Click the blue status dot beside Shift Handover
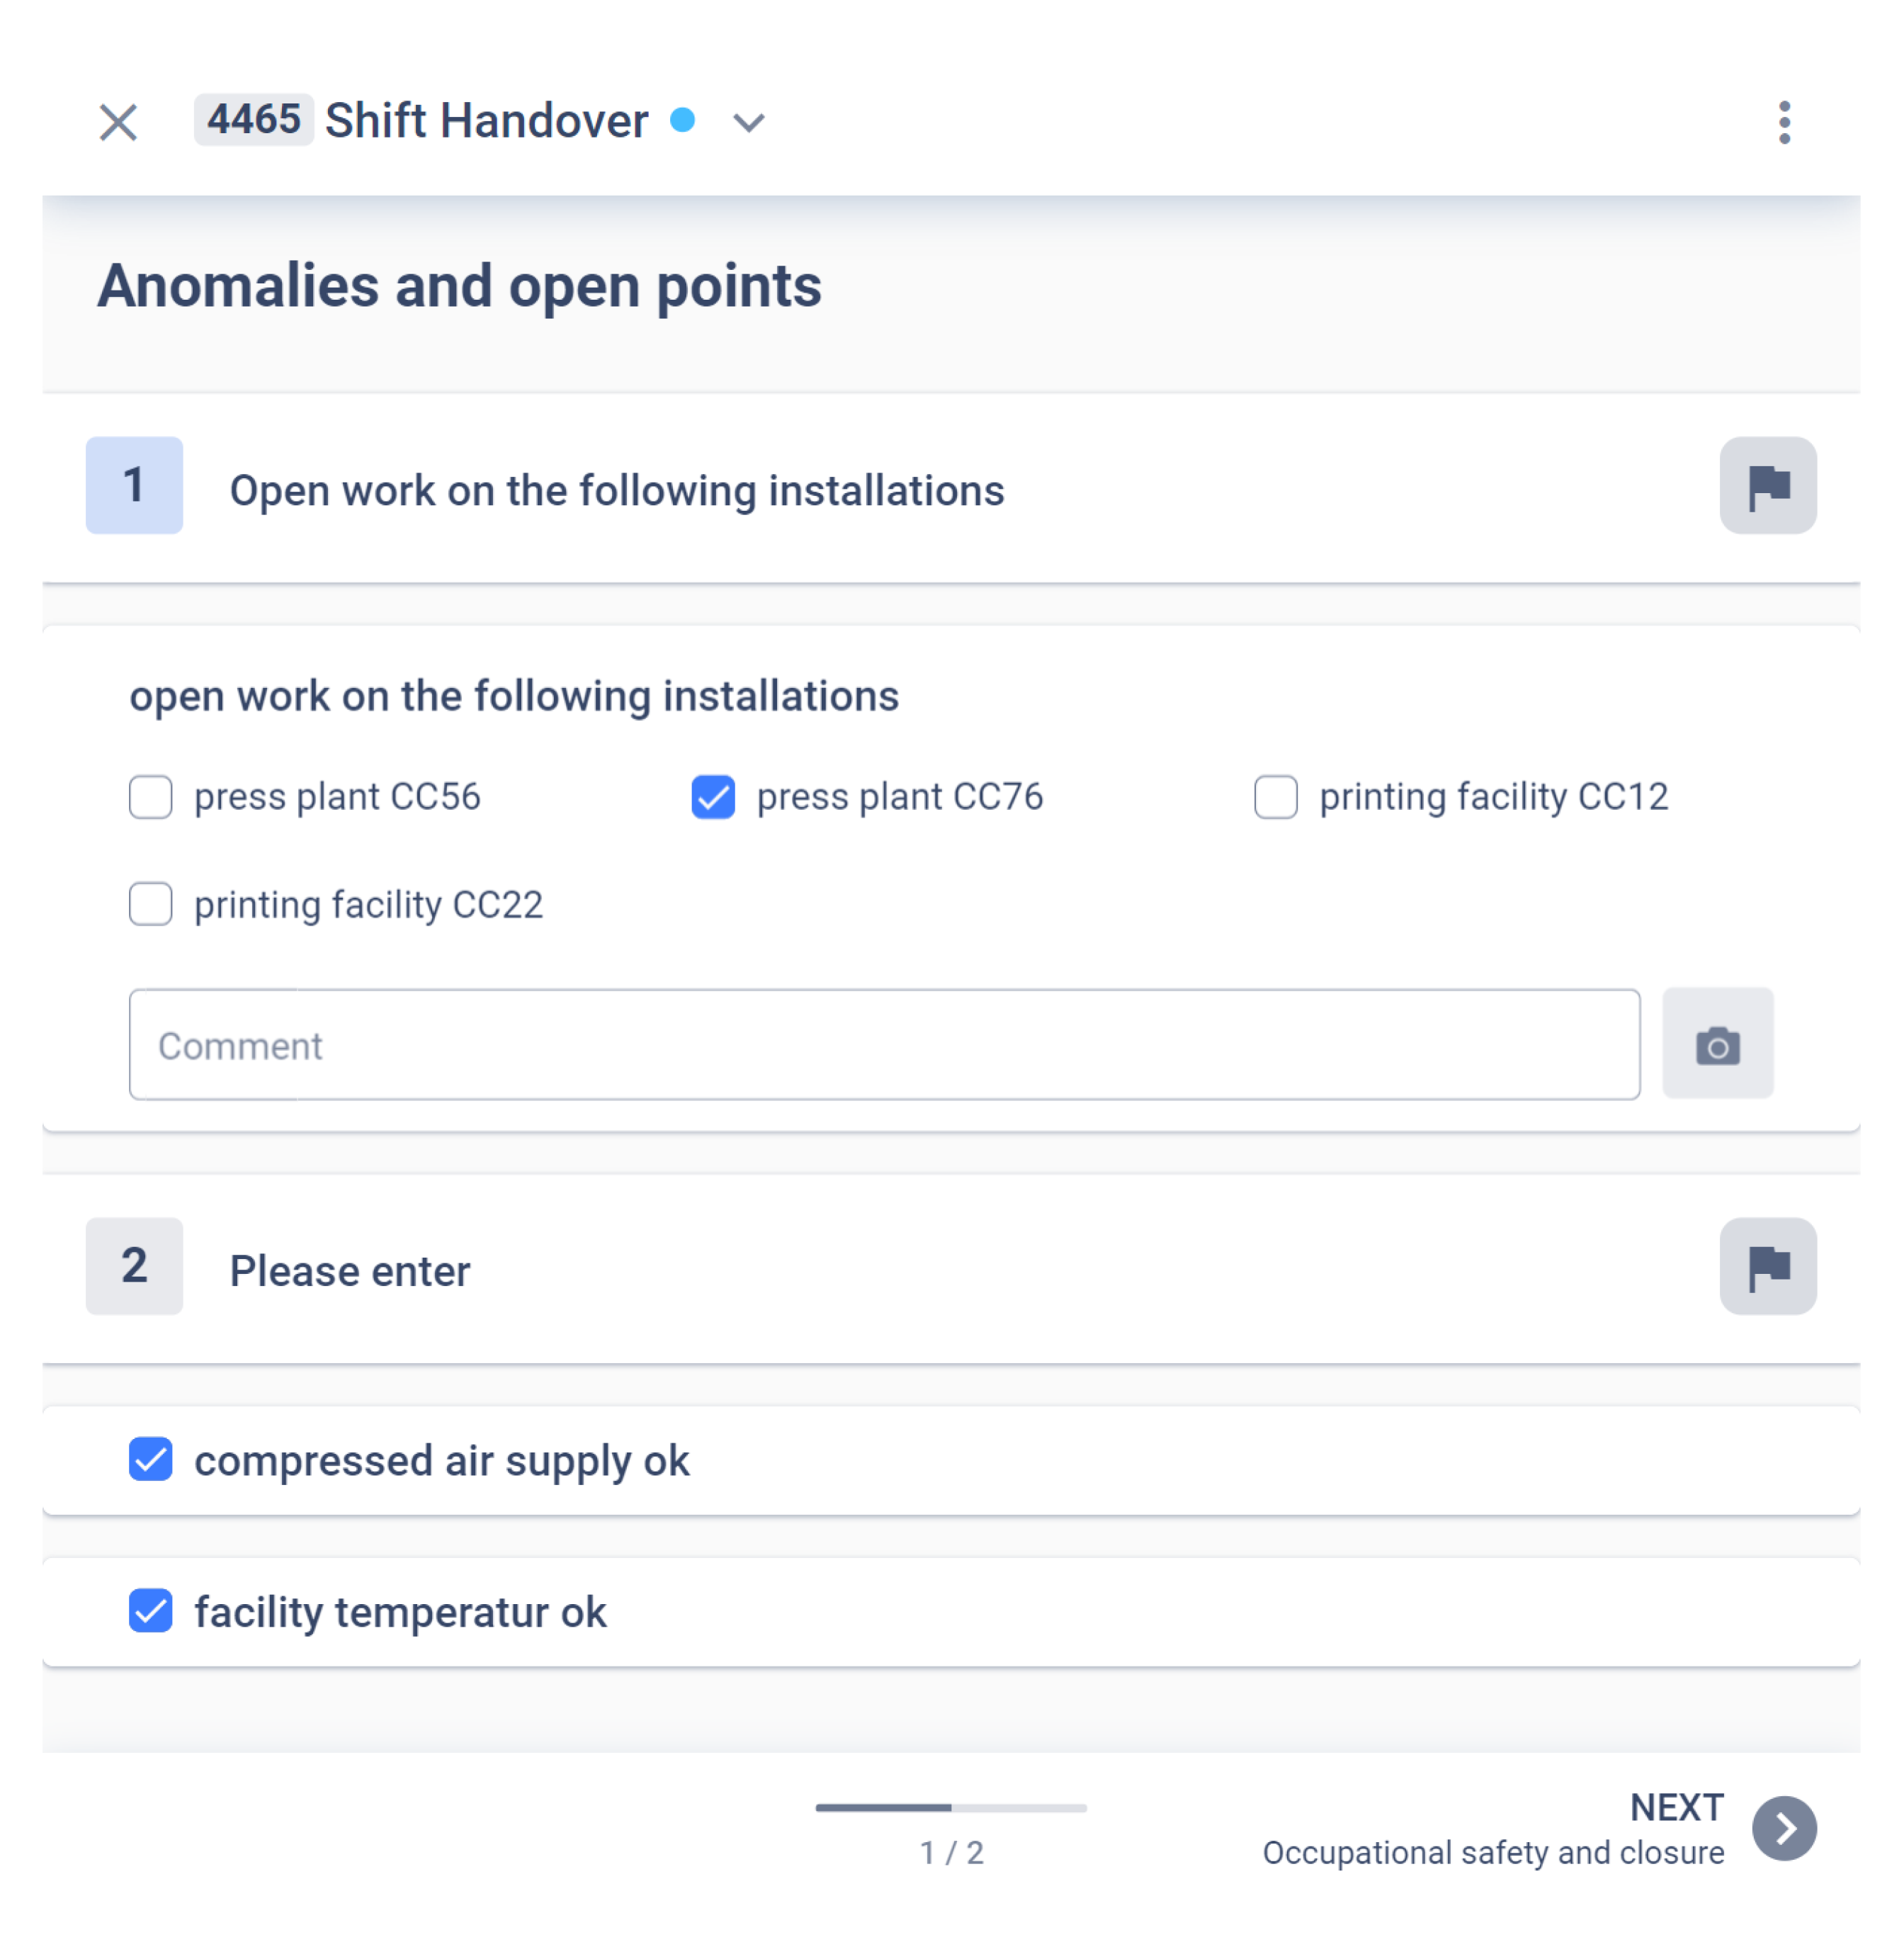This screenshot has height=1947, width=1904. pos(682,120)
